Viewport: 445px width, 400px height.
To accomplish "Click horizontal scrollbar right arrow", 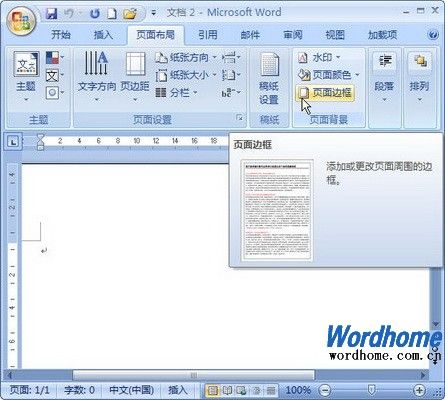I will 423,375.
